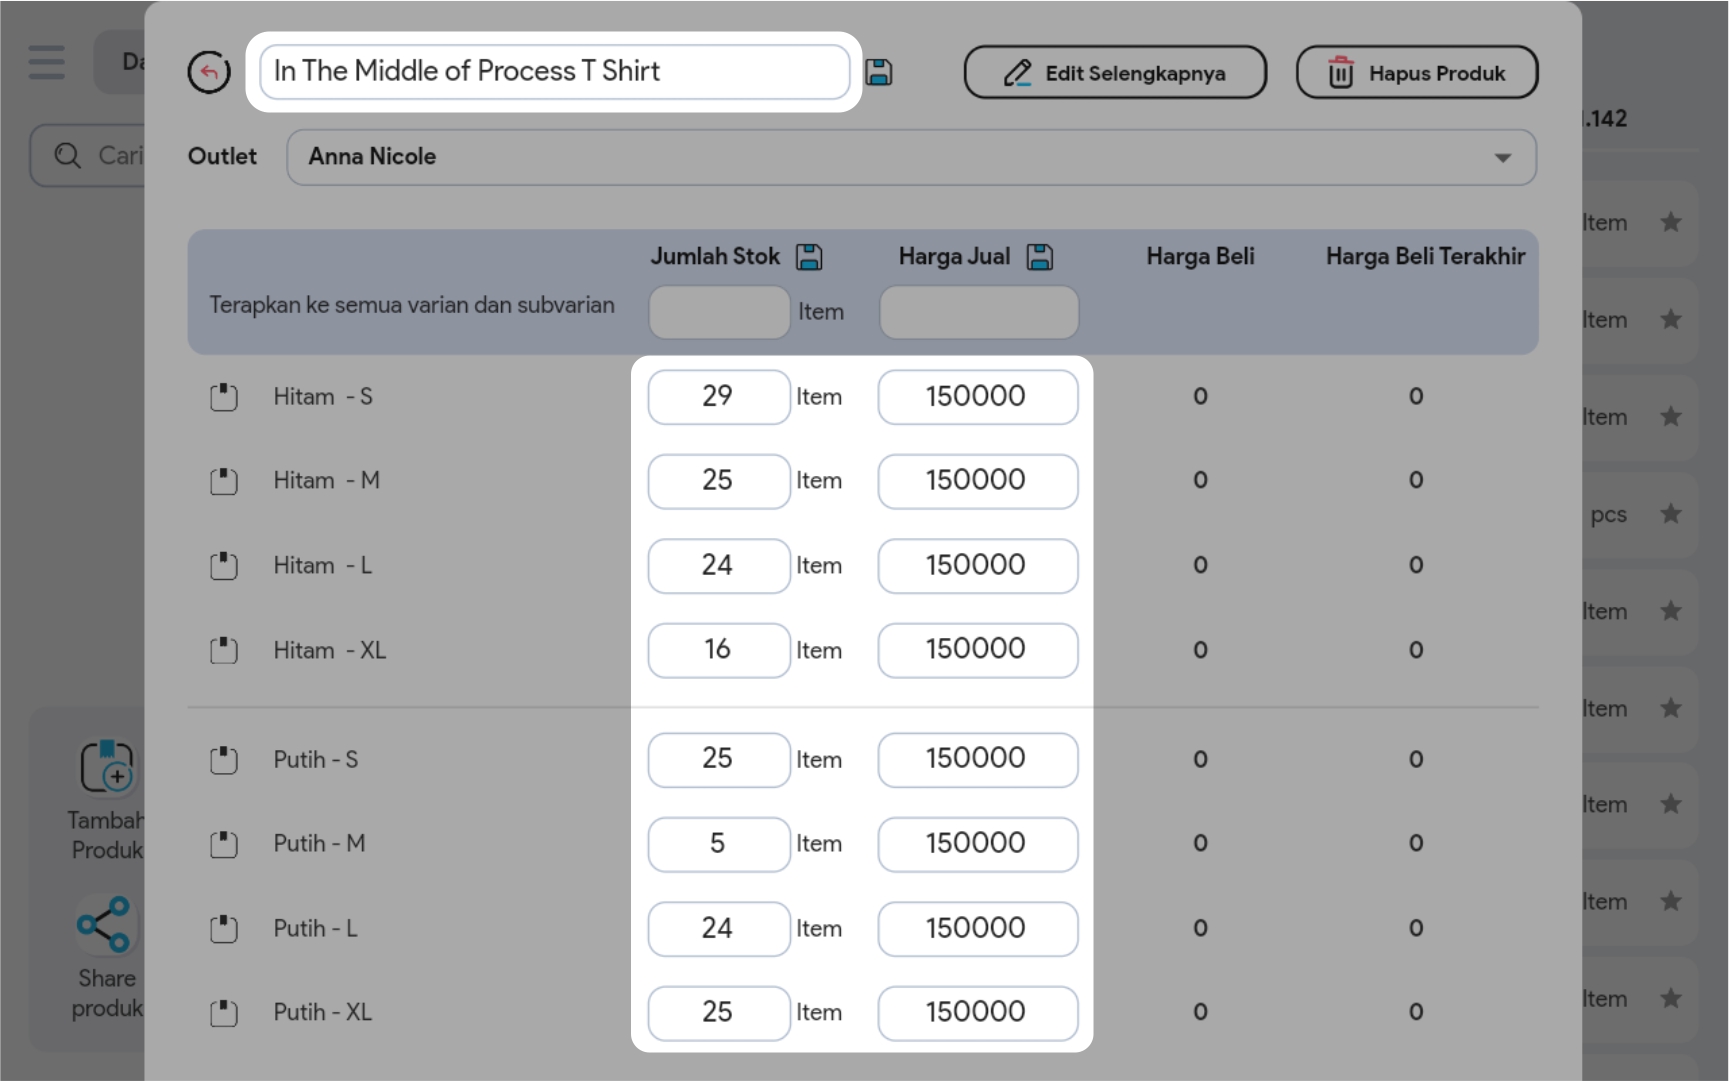This screenshot has height=1081, width=1729.
Task: Click the Harga Jual field for Putih - XL
Action: (977, 1012)
